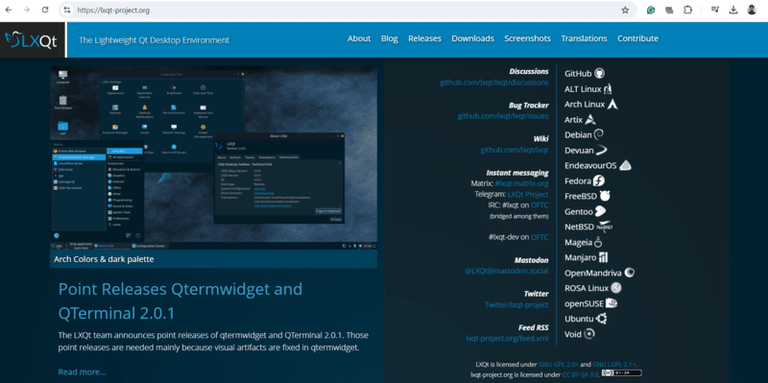Click the Creative Commons license badge
This screenshot has width=768, height=383.
622,374
